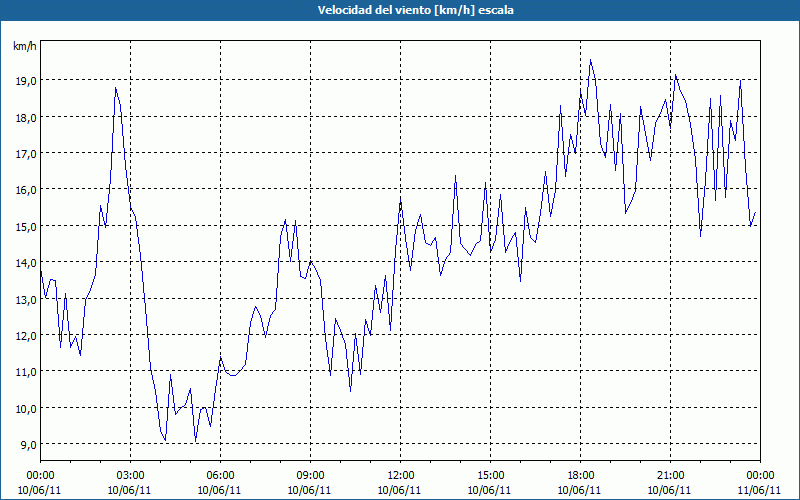800x500 pixels.
Task: Click the '03:00' time axis label
Action: (130, 476)
